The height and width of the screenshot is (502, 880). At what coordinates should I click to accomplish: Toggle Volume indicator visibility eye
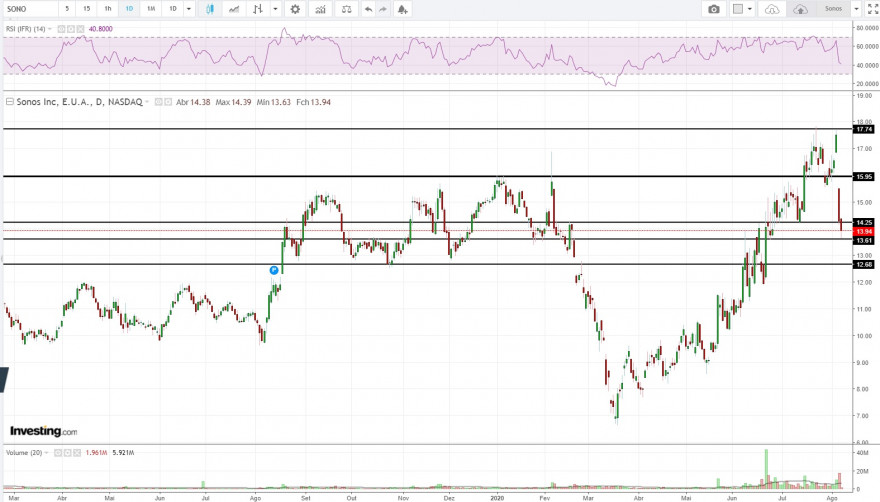click(57, 453)
